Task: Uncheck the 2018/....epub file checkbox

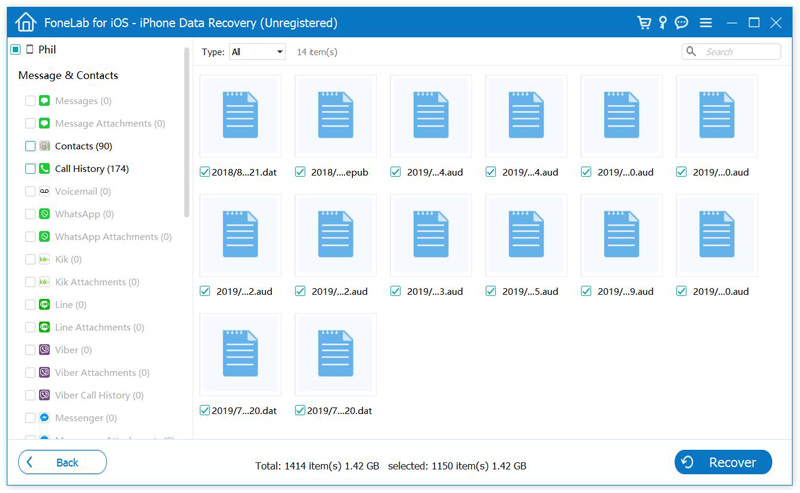Action: pos(300,172)
